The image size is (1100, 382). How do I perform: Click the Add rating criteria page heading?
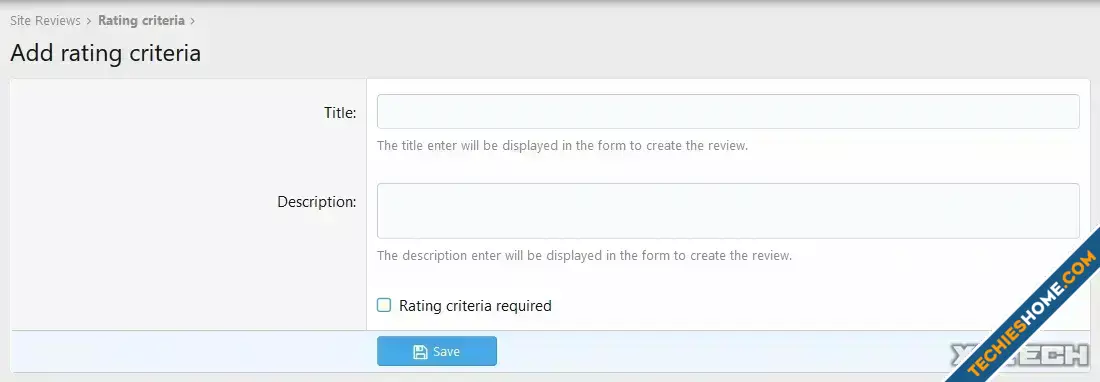click(105, 53)
